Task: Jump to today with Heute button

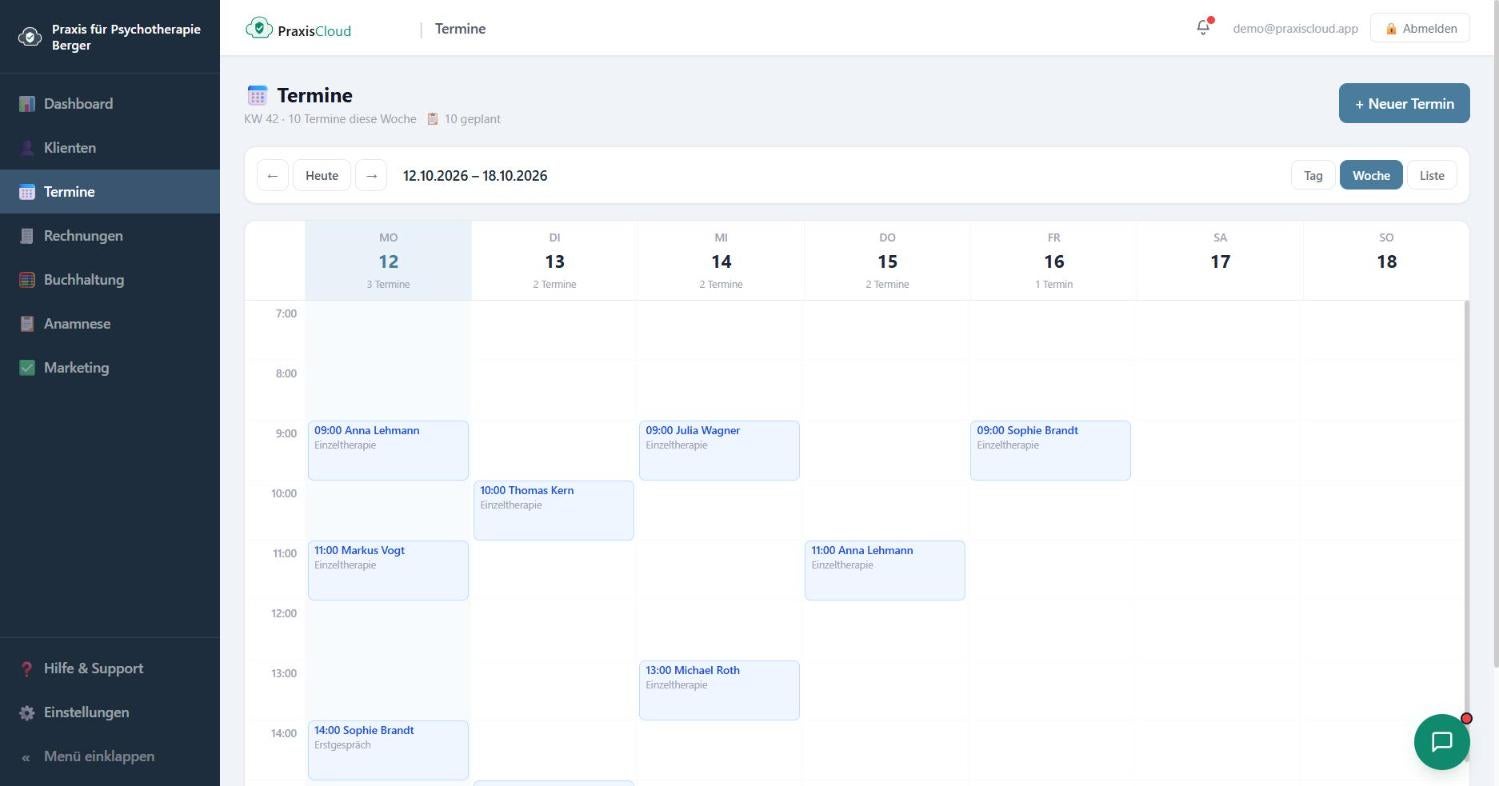Action: point(322,176)
